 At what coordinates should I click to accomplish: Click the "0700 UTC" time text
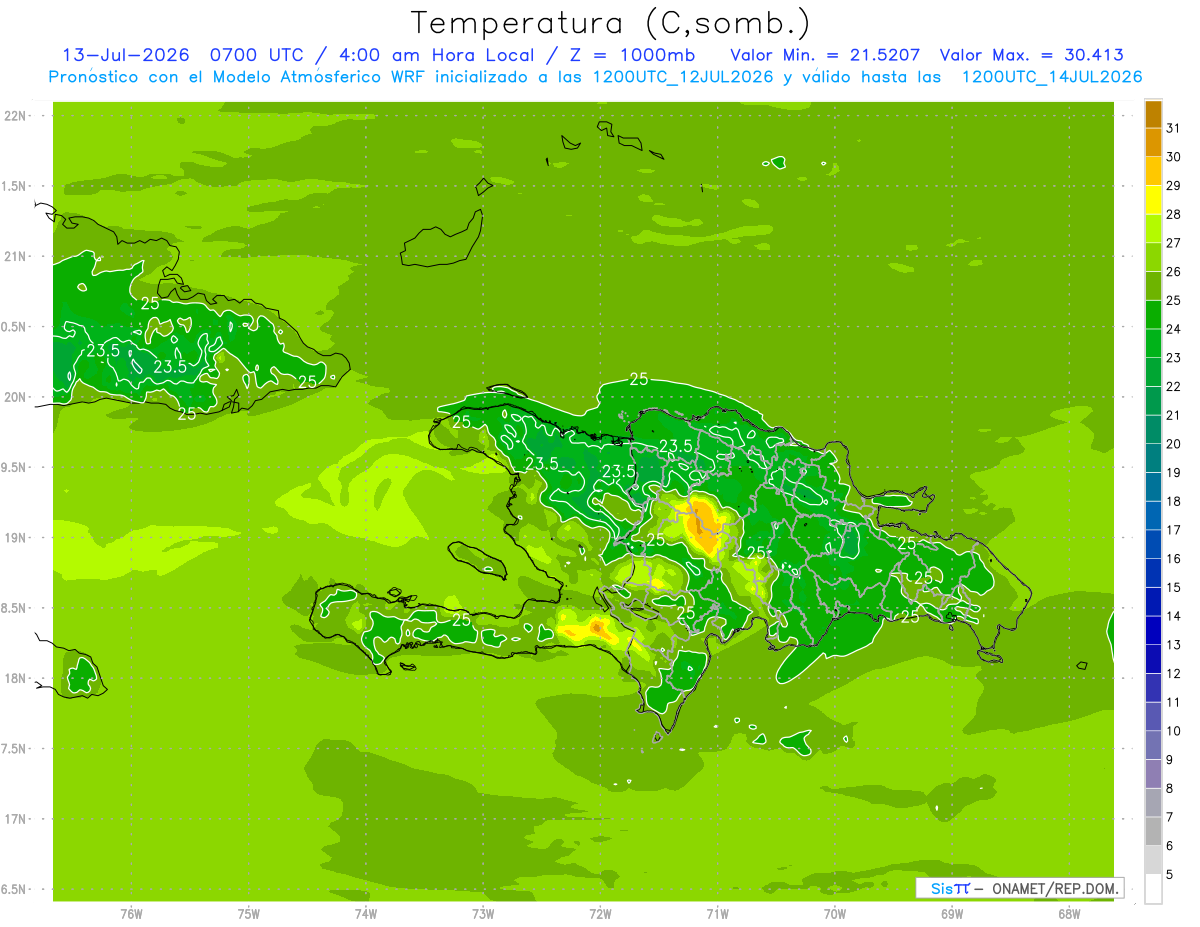pos(257,55)
